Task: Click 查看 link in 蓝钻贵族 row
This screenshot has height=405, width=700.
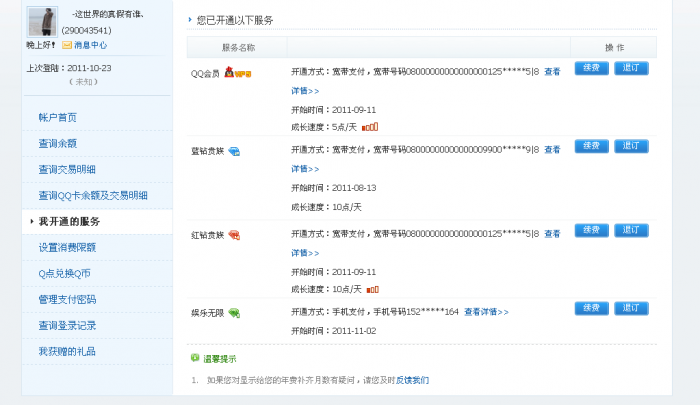Action: click(552, 150)
